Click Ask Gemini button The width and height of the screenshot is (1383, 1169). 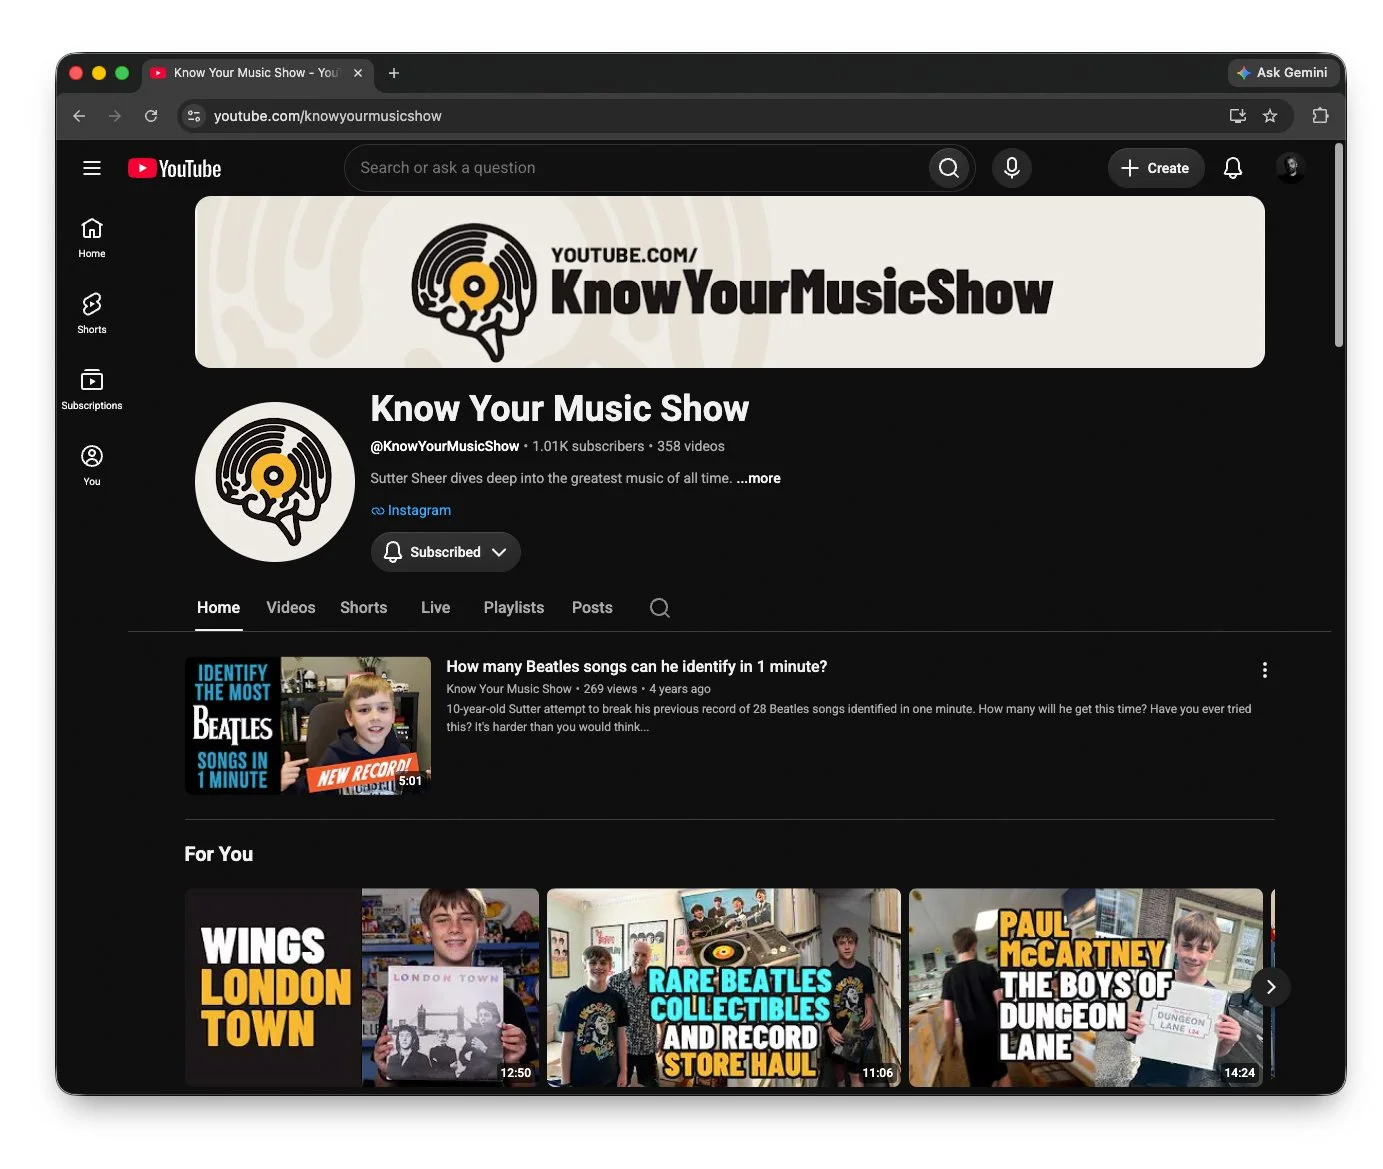[1282, 73]
